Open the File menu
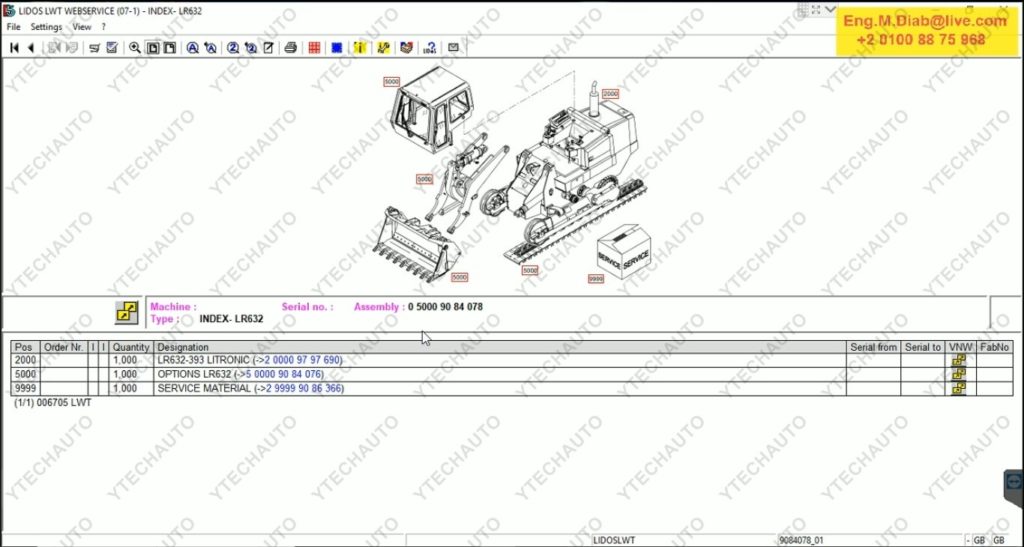Viewport: 1024px width, 547px height. (x=14, y=27)
